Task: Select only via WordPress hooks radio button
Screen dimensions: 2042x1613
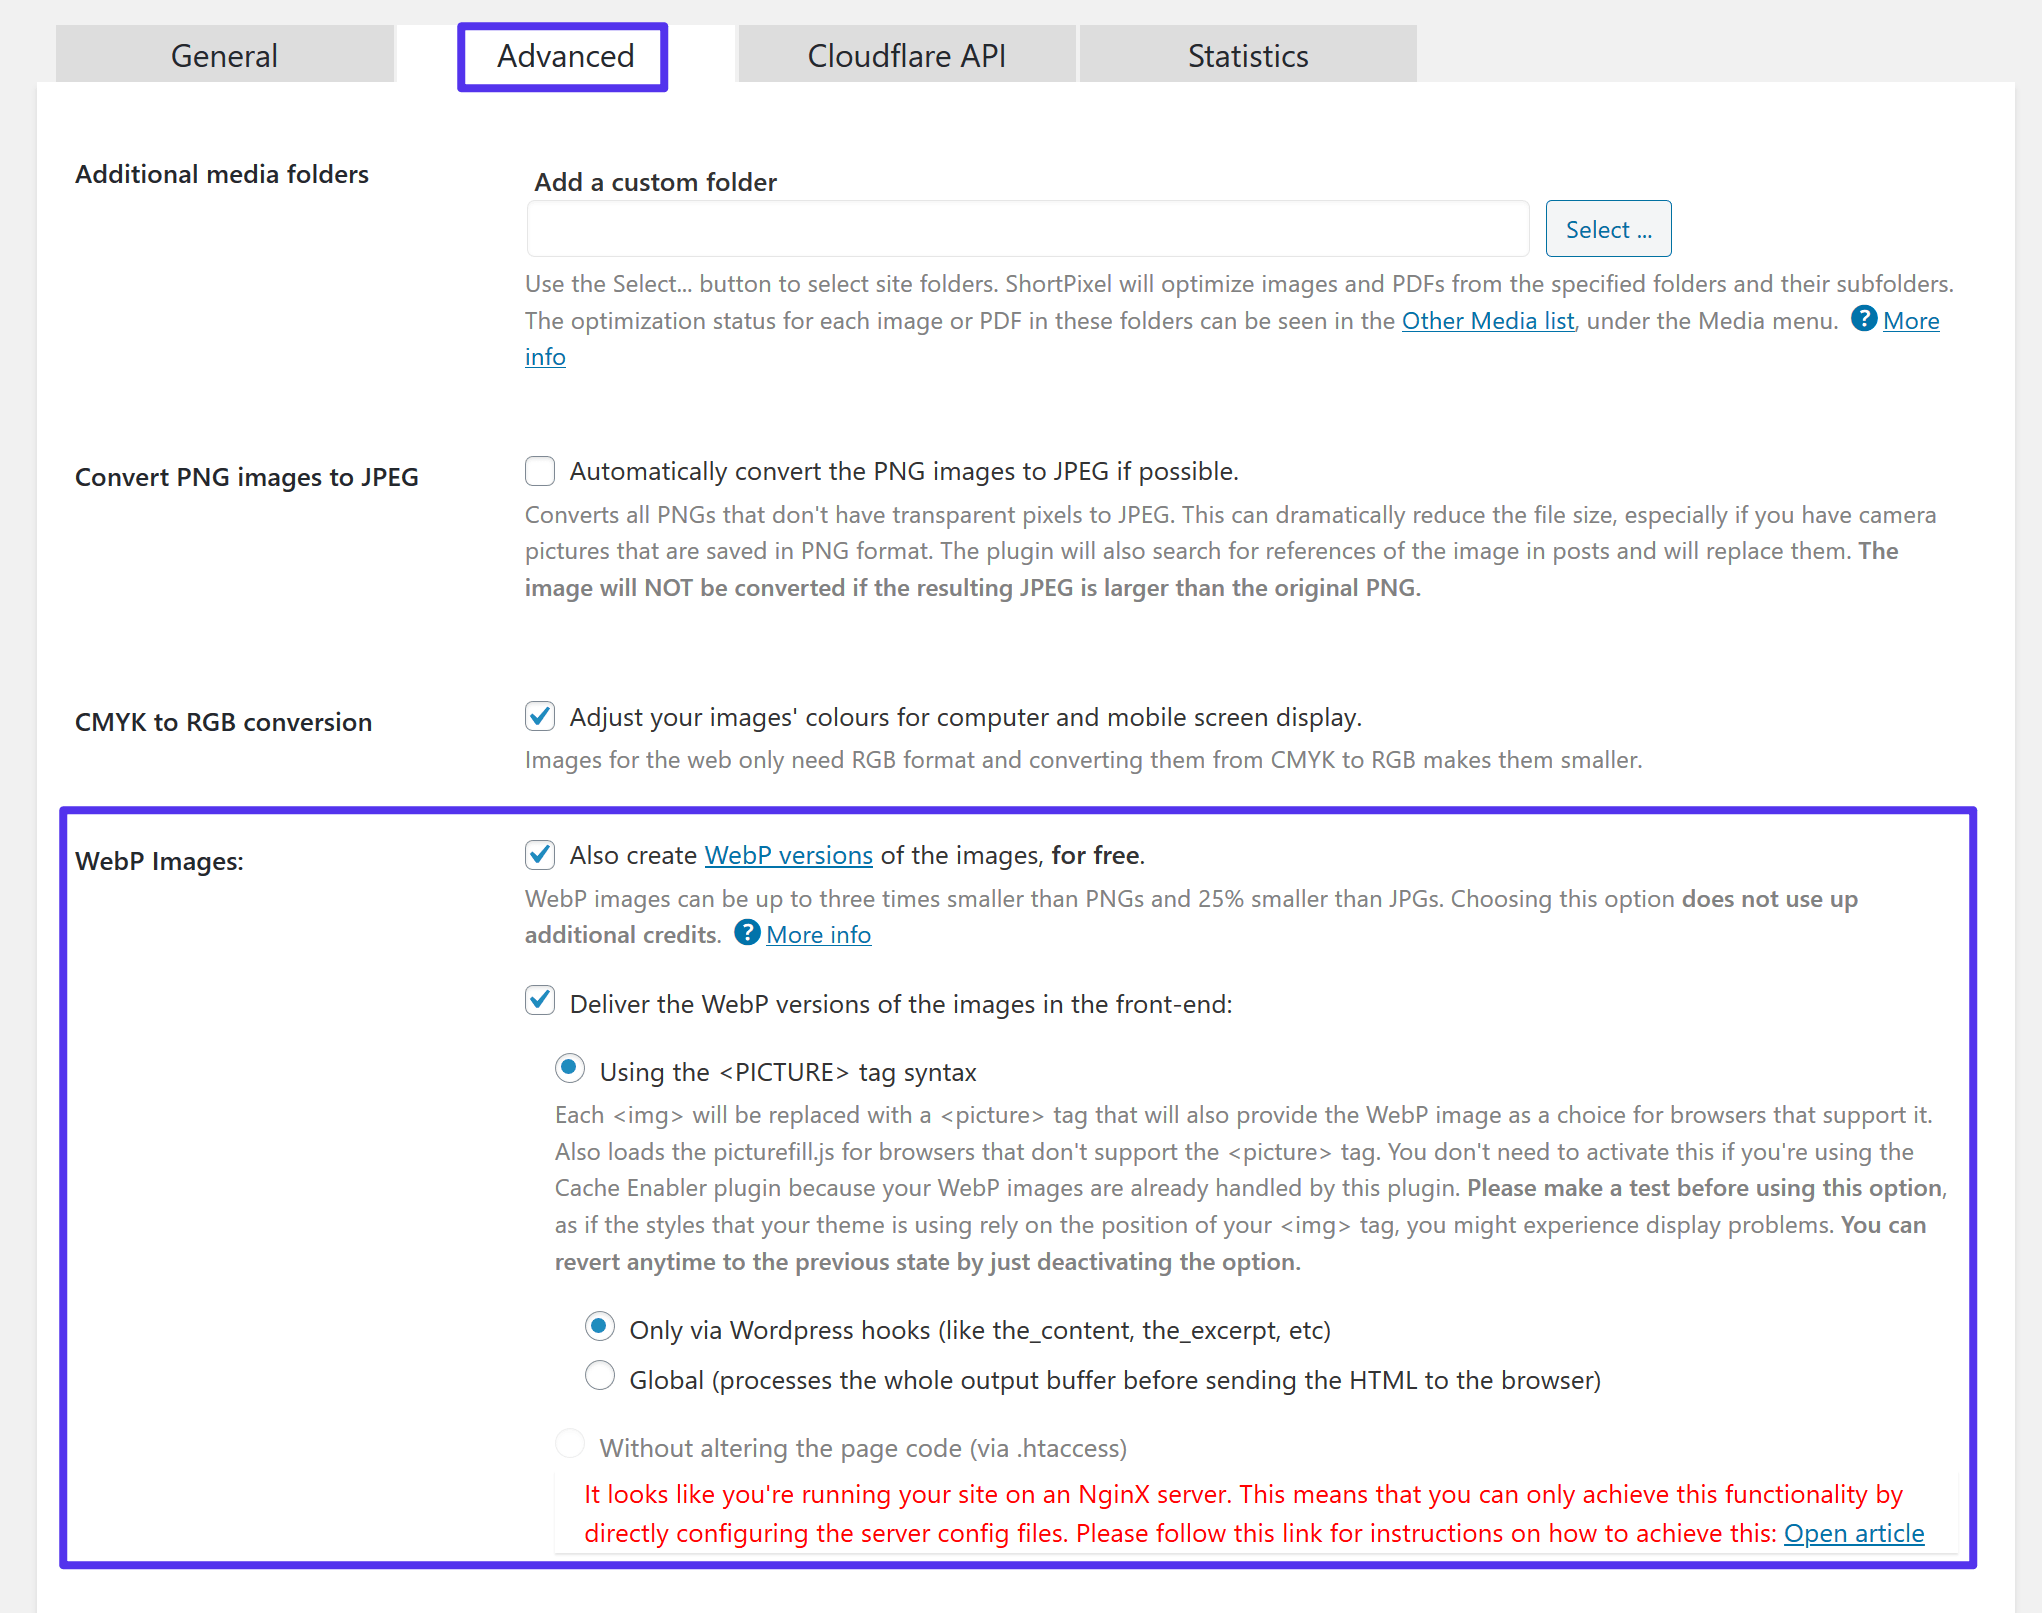Action: [x=600, y=1328]
